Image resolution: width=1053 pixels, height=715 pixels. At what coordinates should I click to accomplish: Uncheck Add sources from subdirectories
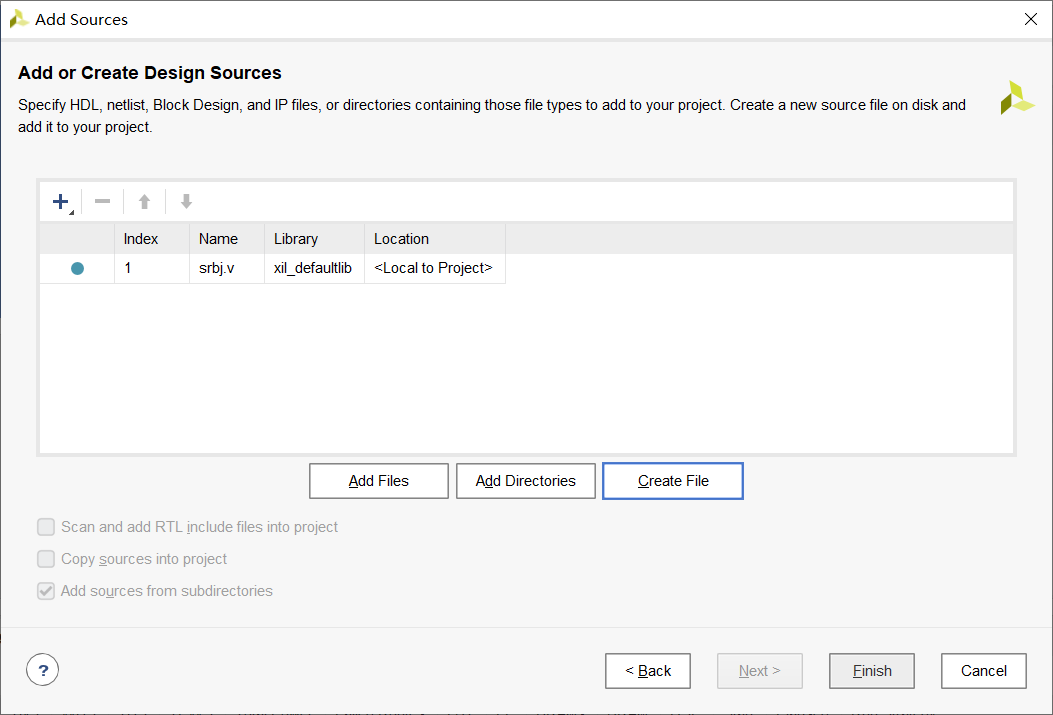click(46, 591)
